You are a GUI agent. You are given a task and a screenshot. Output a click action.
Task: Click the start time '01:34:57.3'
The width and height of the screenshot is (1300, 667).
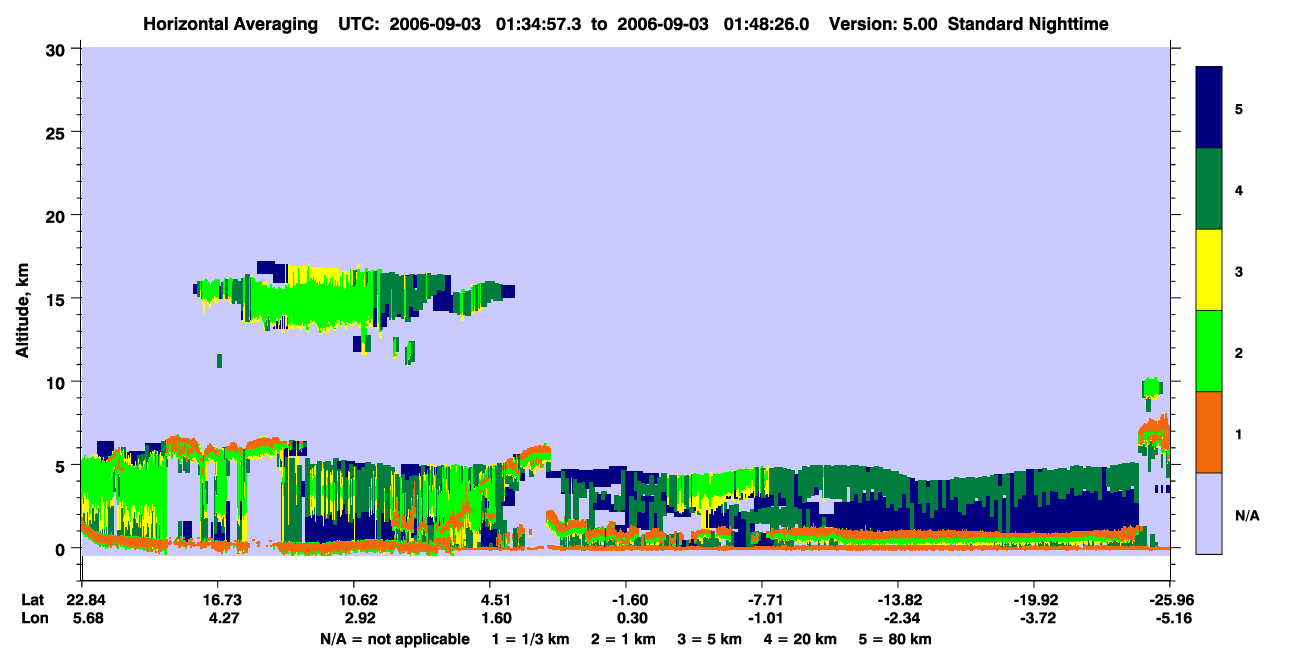coord(540,23)
